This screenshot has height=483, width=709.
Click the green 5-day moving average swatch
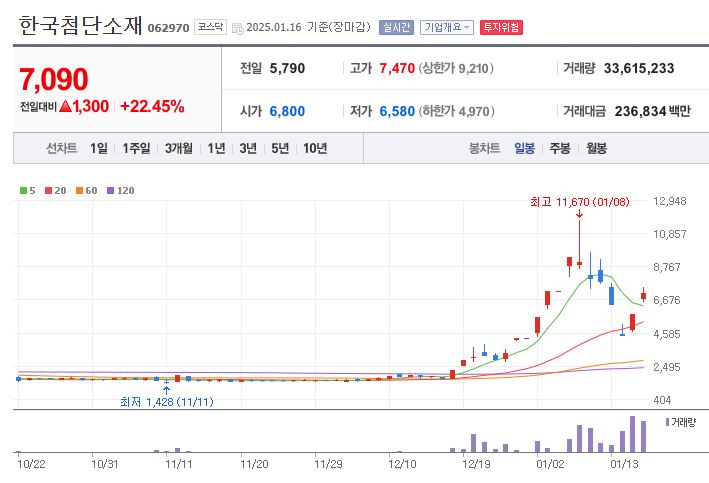click(24, 191)
